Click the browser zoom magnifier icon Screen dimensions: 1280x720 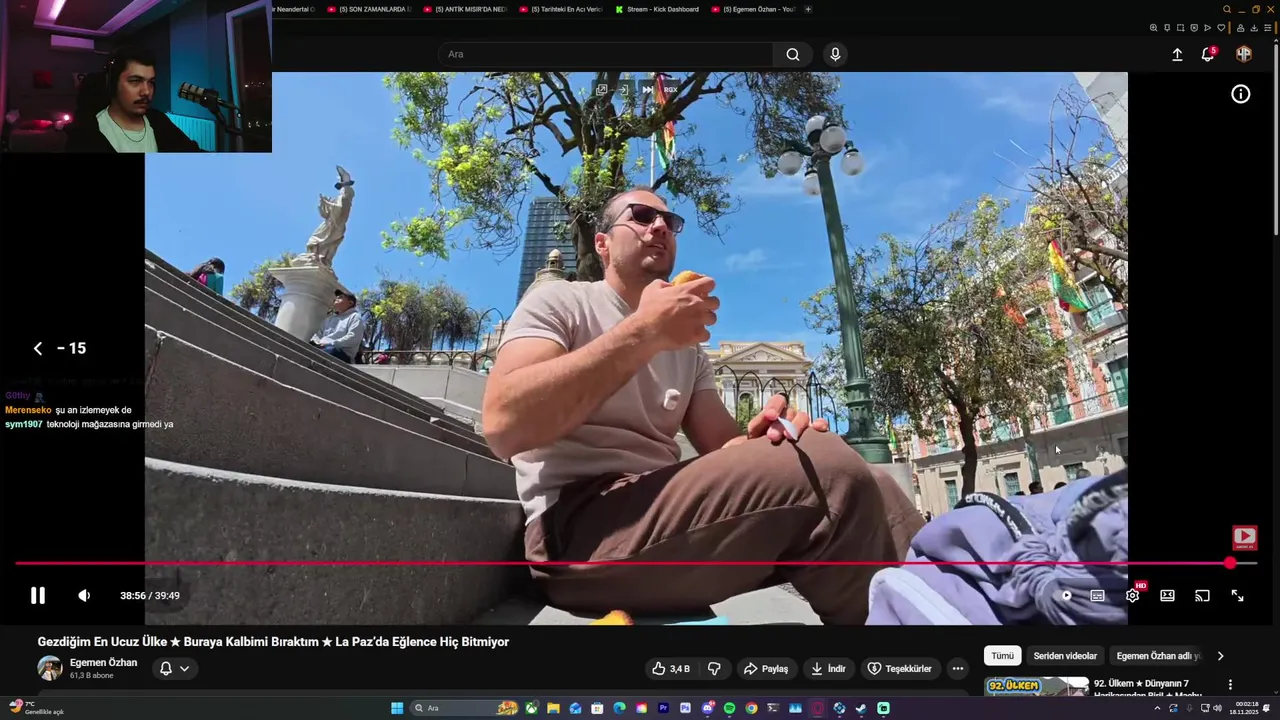(x=1153, y=28)
